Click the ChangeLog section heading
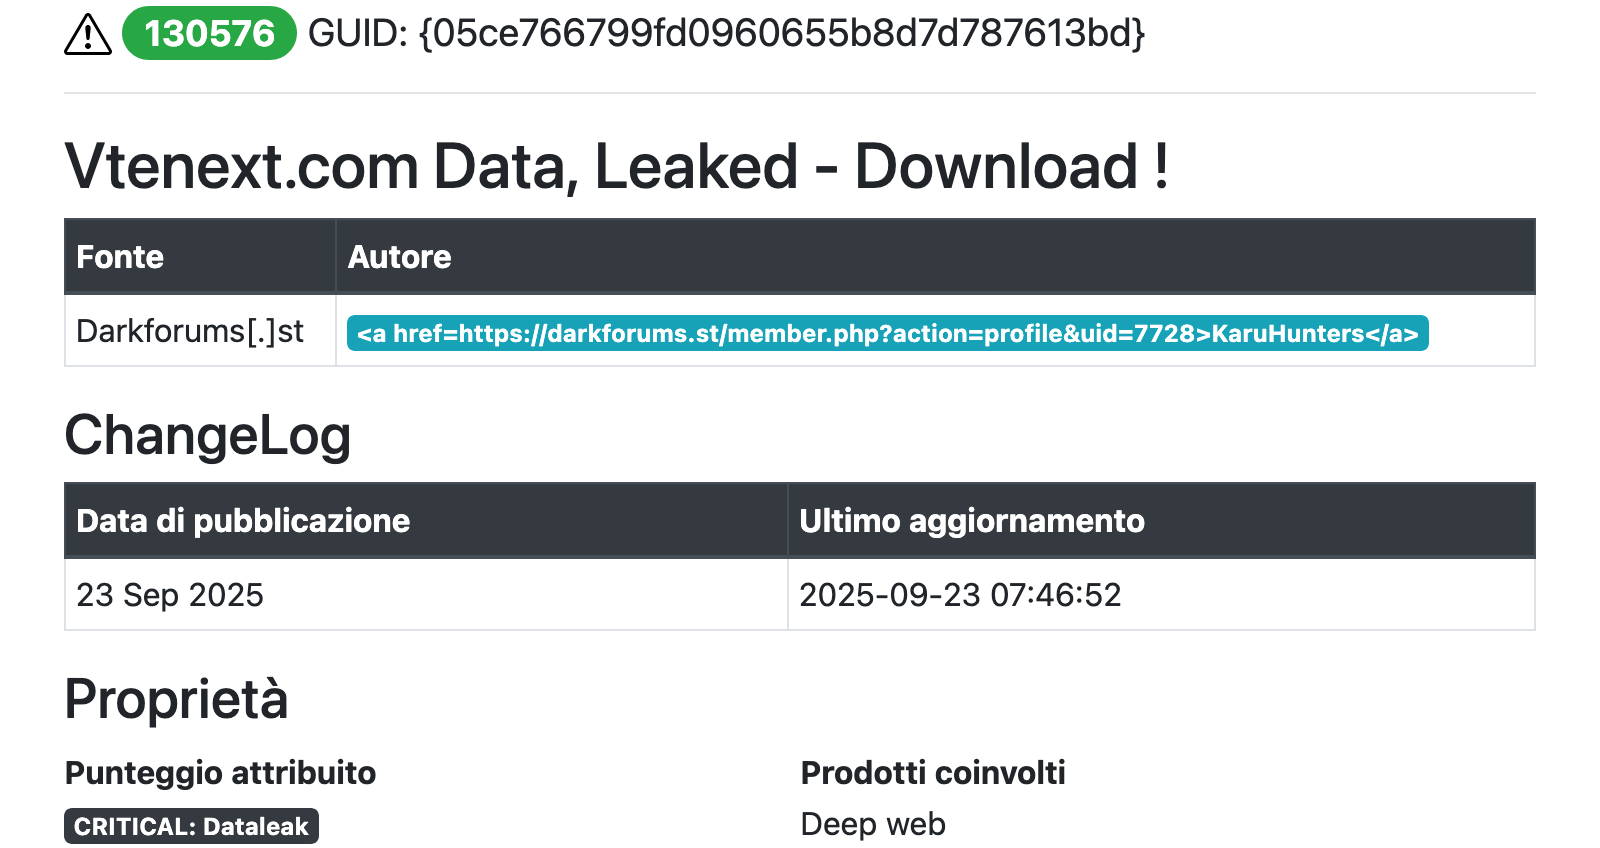 (208, 436)
